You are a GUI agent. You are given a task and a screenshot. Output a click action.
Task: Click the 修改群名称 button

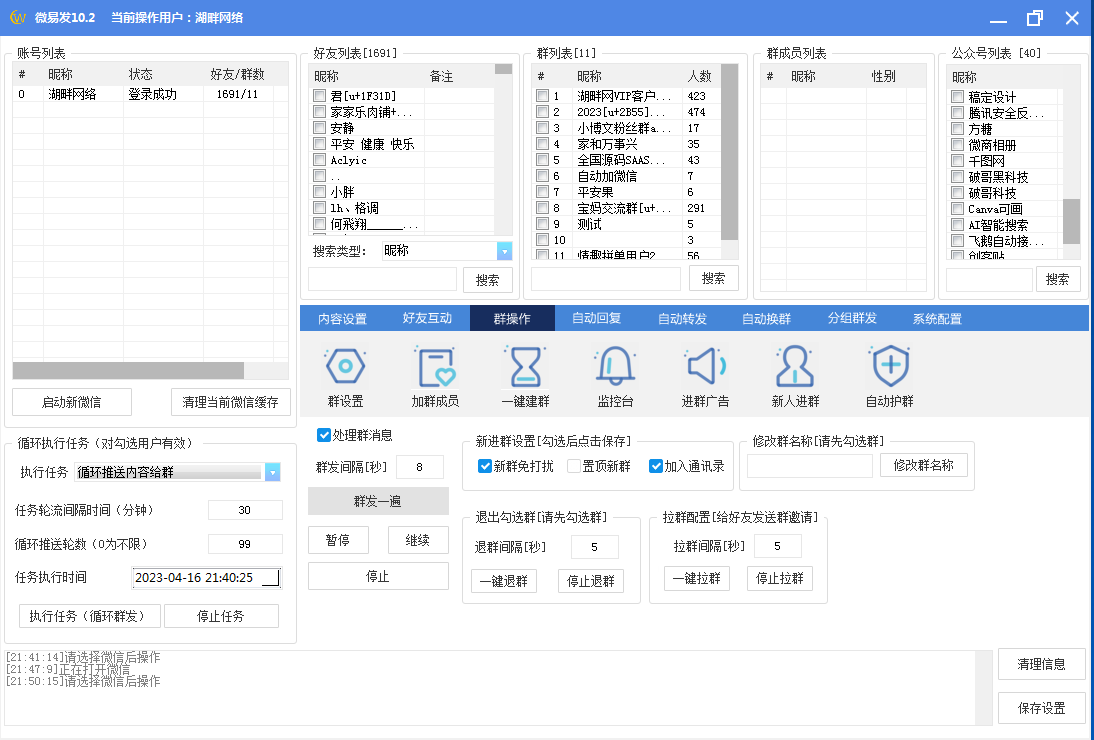tap(924, 465)
